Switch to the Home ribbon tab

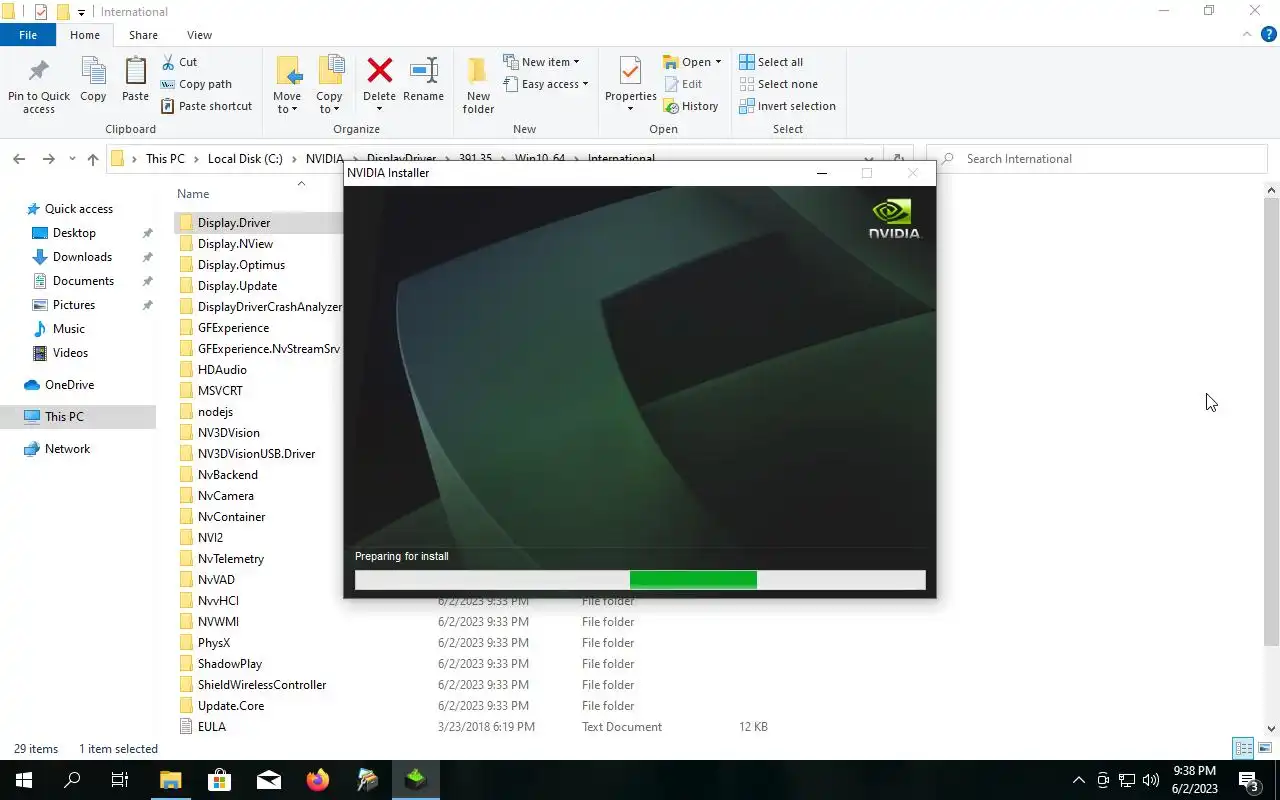[85, 35]
